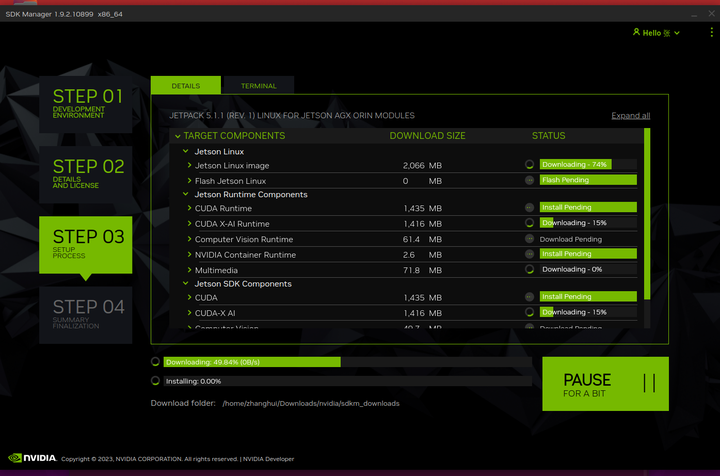
Task: Expand the CUDA-X AI component row
Action: 189,313
